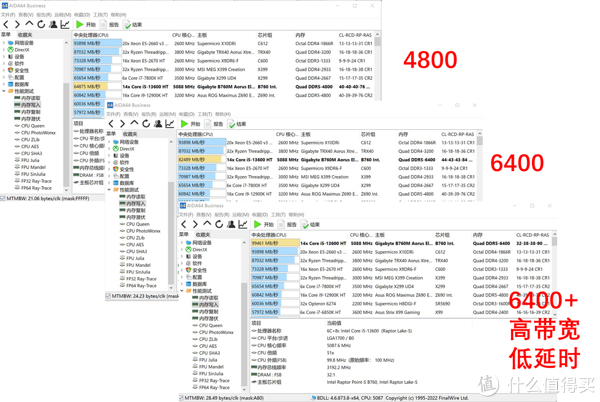Expand the 配置 node in the front window
600x402 pixels.
[x=182, y=277]
